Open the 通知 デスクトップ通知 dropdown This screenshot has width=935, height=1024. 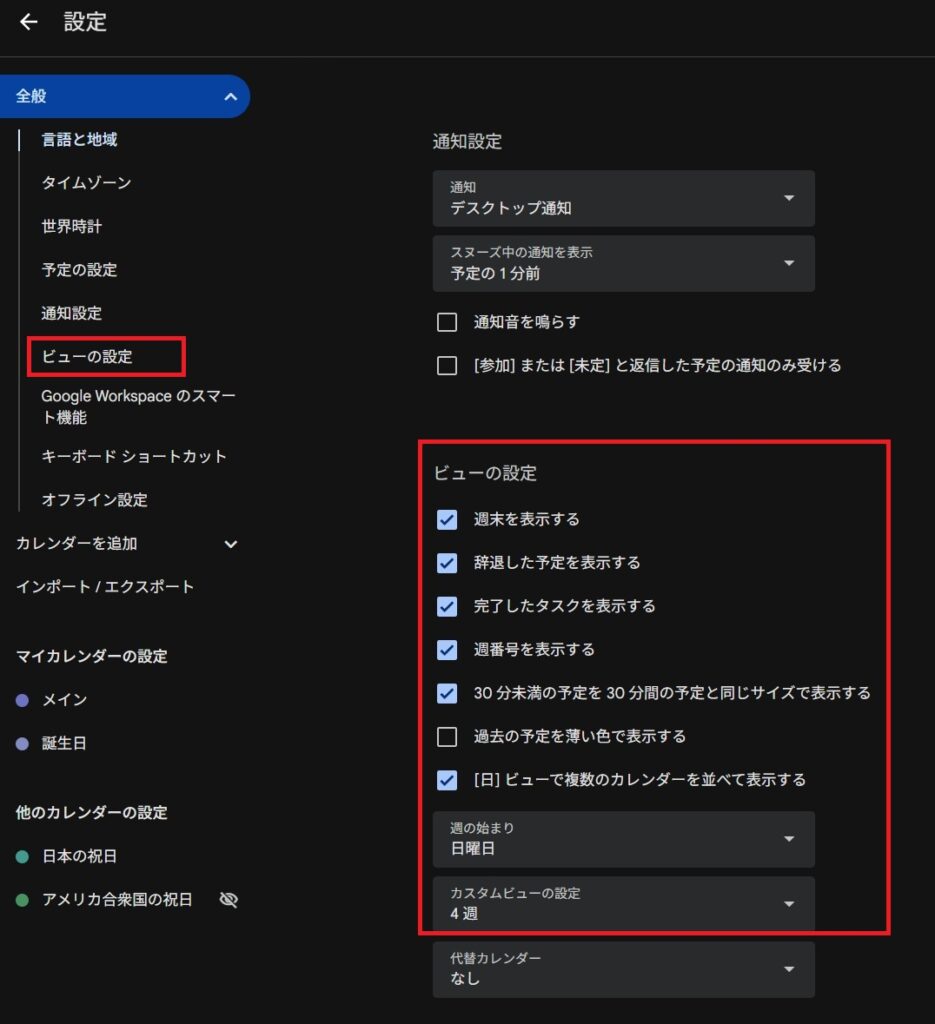[x=623, y=198]
